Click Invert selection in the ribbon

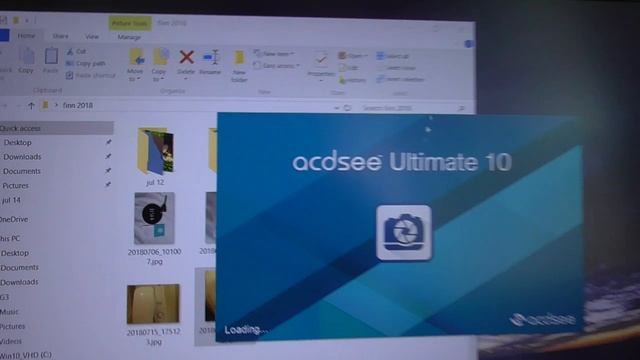pos(400,79)
